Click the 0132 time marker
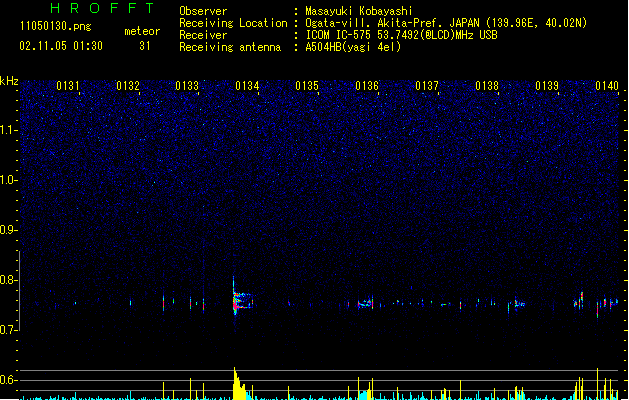The height and width of the screenshot is (400, 629). click(128, 86)
